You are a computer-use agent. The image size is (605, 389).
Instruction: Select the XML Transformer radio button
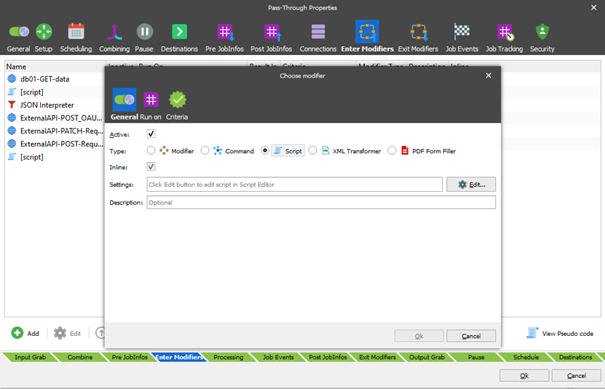coord(313,151)
